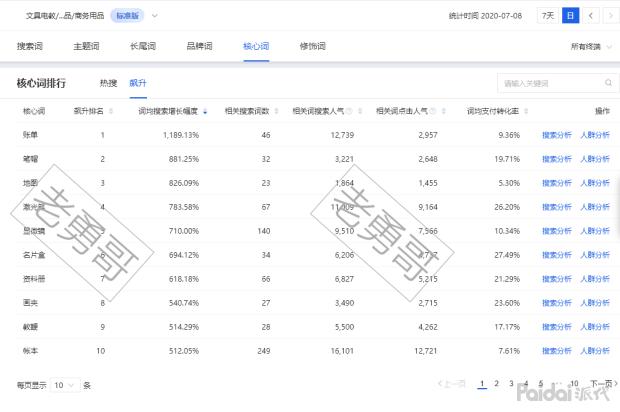This screenshot has width=620, height=412.
Task: Go to previous date with left arrow
Action: click(591, 16)
